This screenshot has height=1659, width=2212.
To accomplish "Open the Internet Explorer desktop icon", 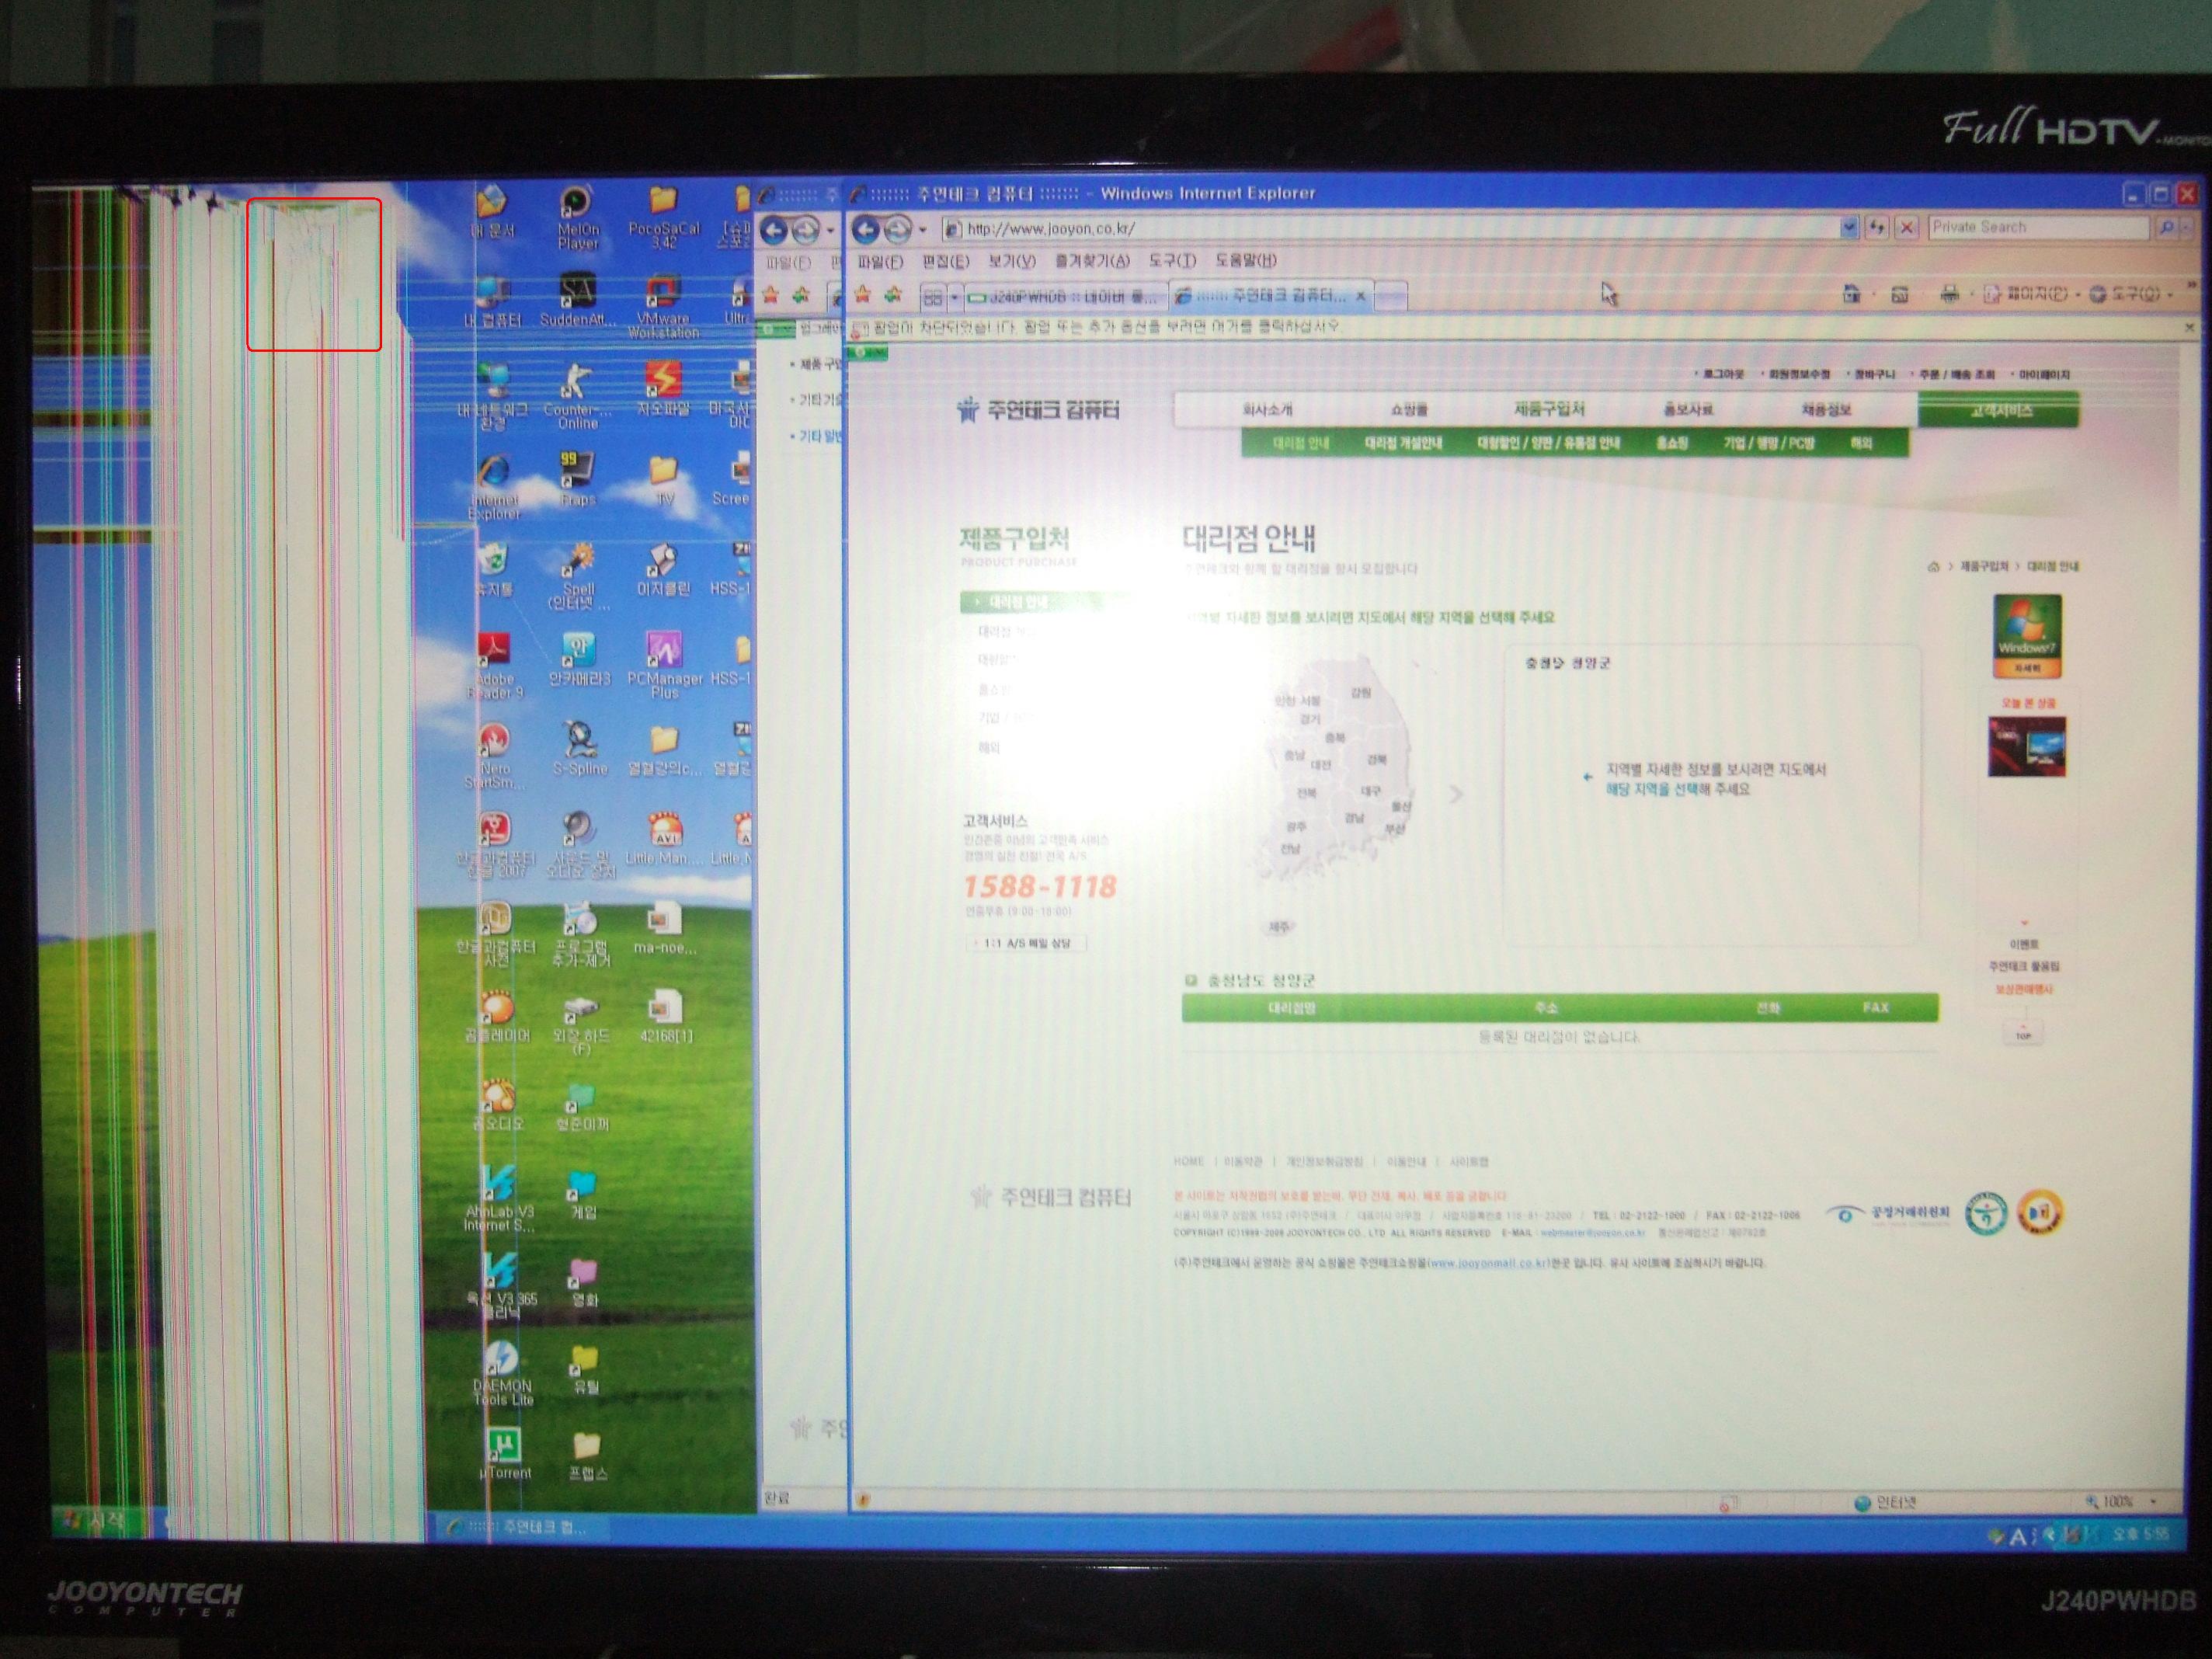I will [x=494, y=486].
